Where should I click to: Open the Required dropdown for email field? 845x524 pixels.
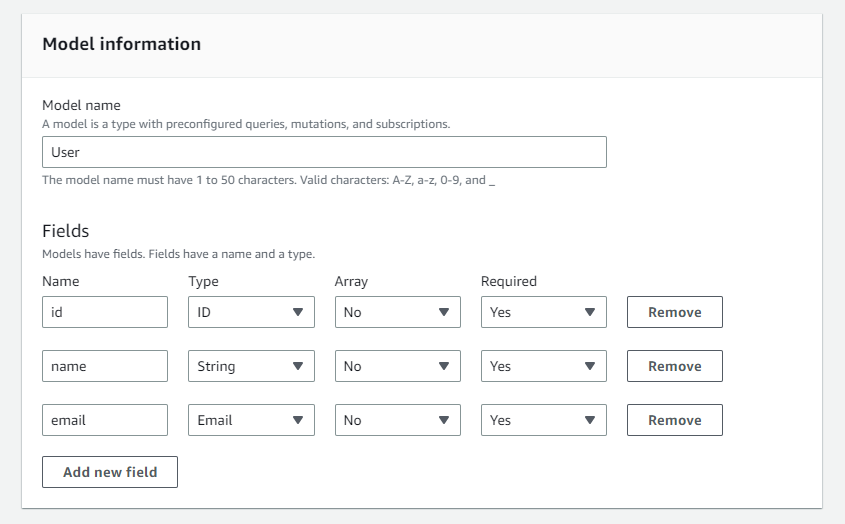click(x=544, y=420)
